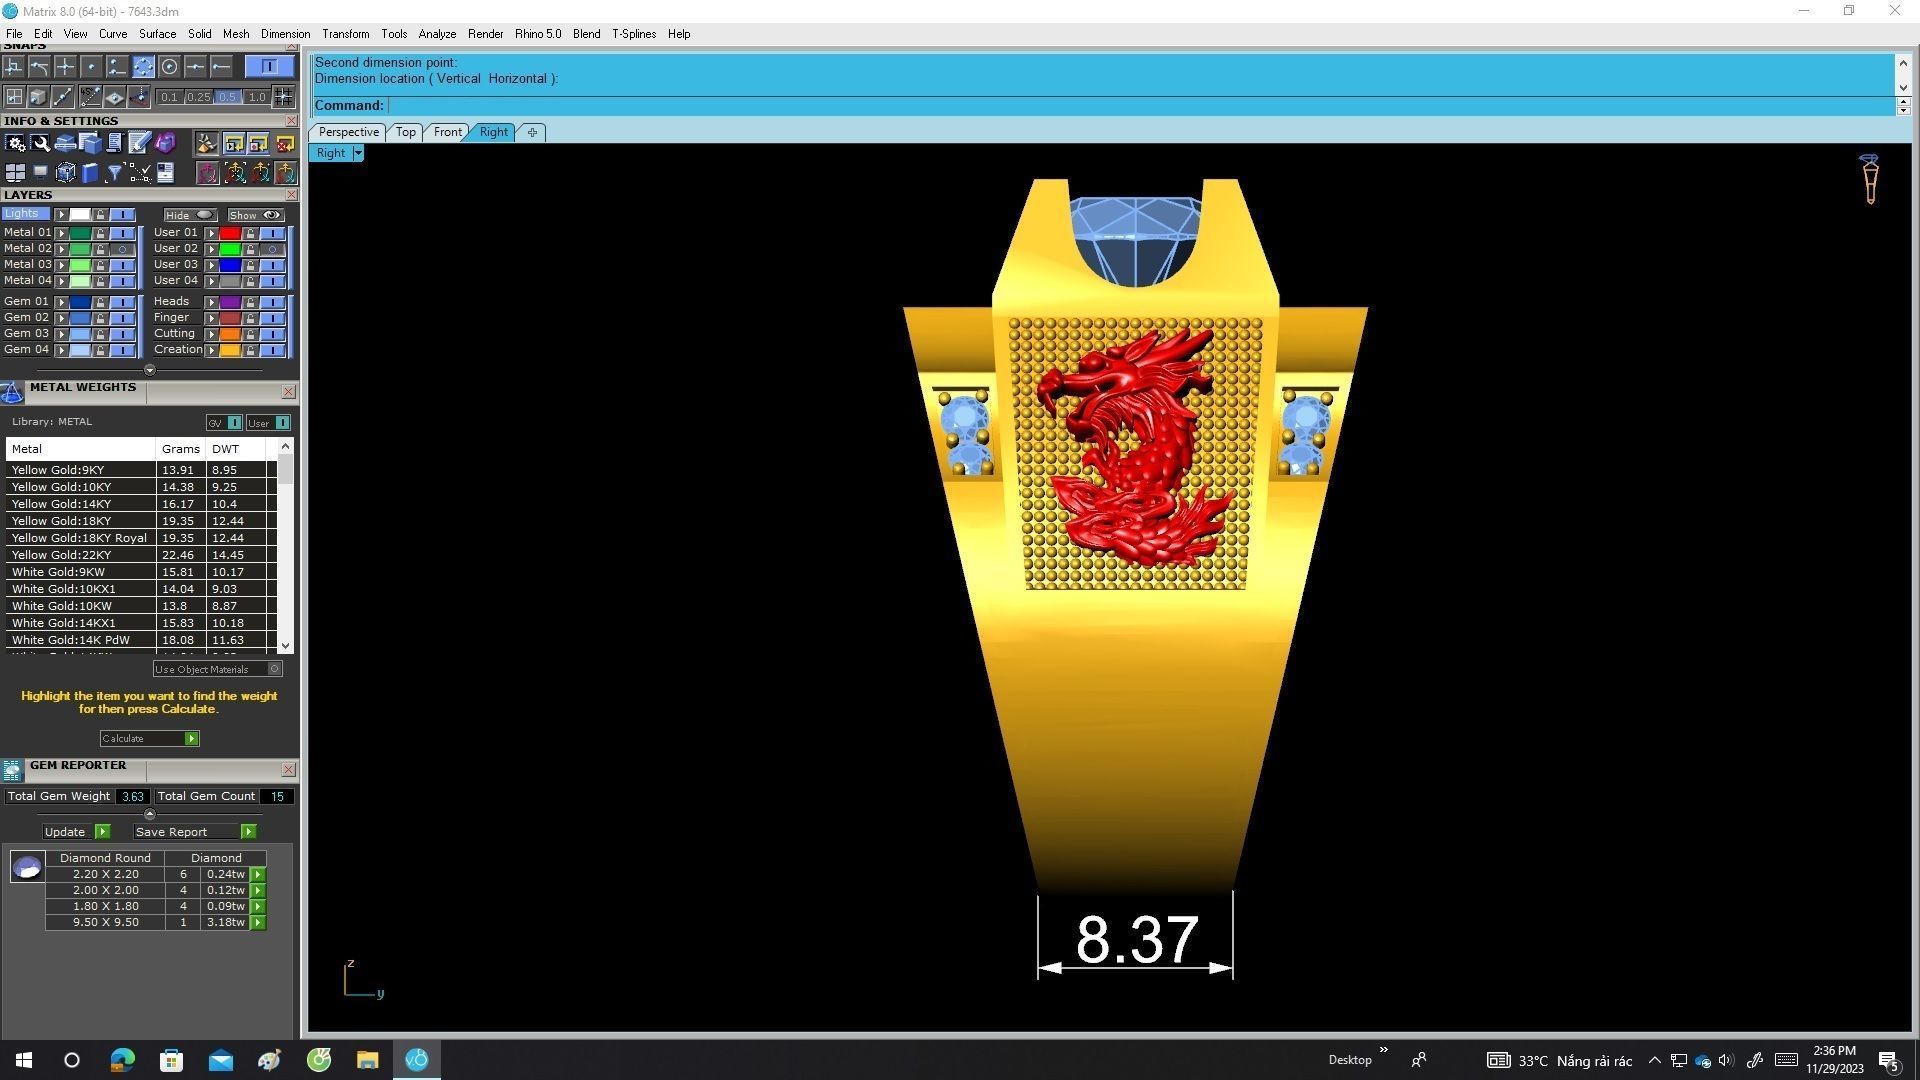Click the Creation yellow color swatch
The width and height of the screenshot is (1920, 1080).
point(230,350)
